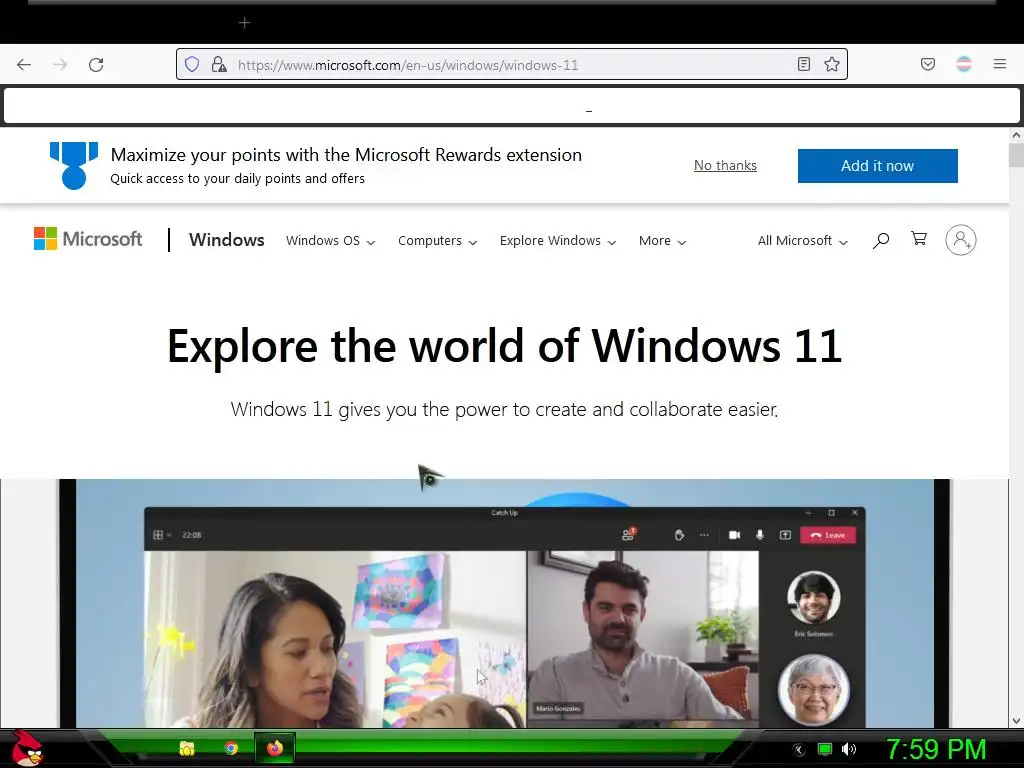Screen dimensions: 1024x768
Task: Toggle reader view icon in address bar
Action: pos(804,64)
